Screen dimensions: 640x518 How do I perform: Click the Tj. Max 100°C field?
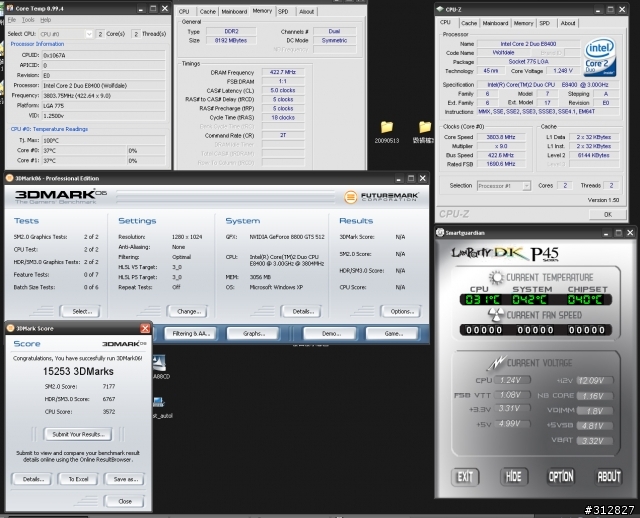pos(103,140)
